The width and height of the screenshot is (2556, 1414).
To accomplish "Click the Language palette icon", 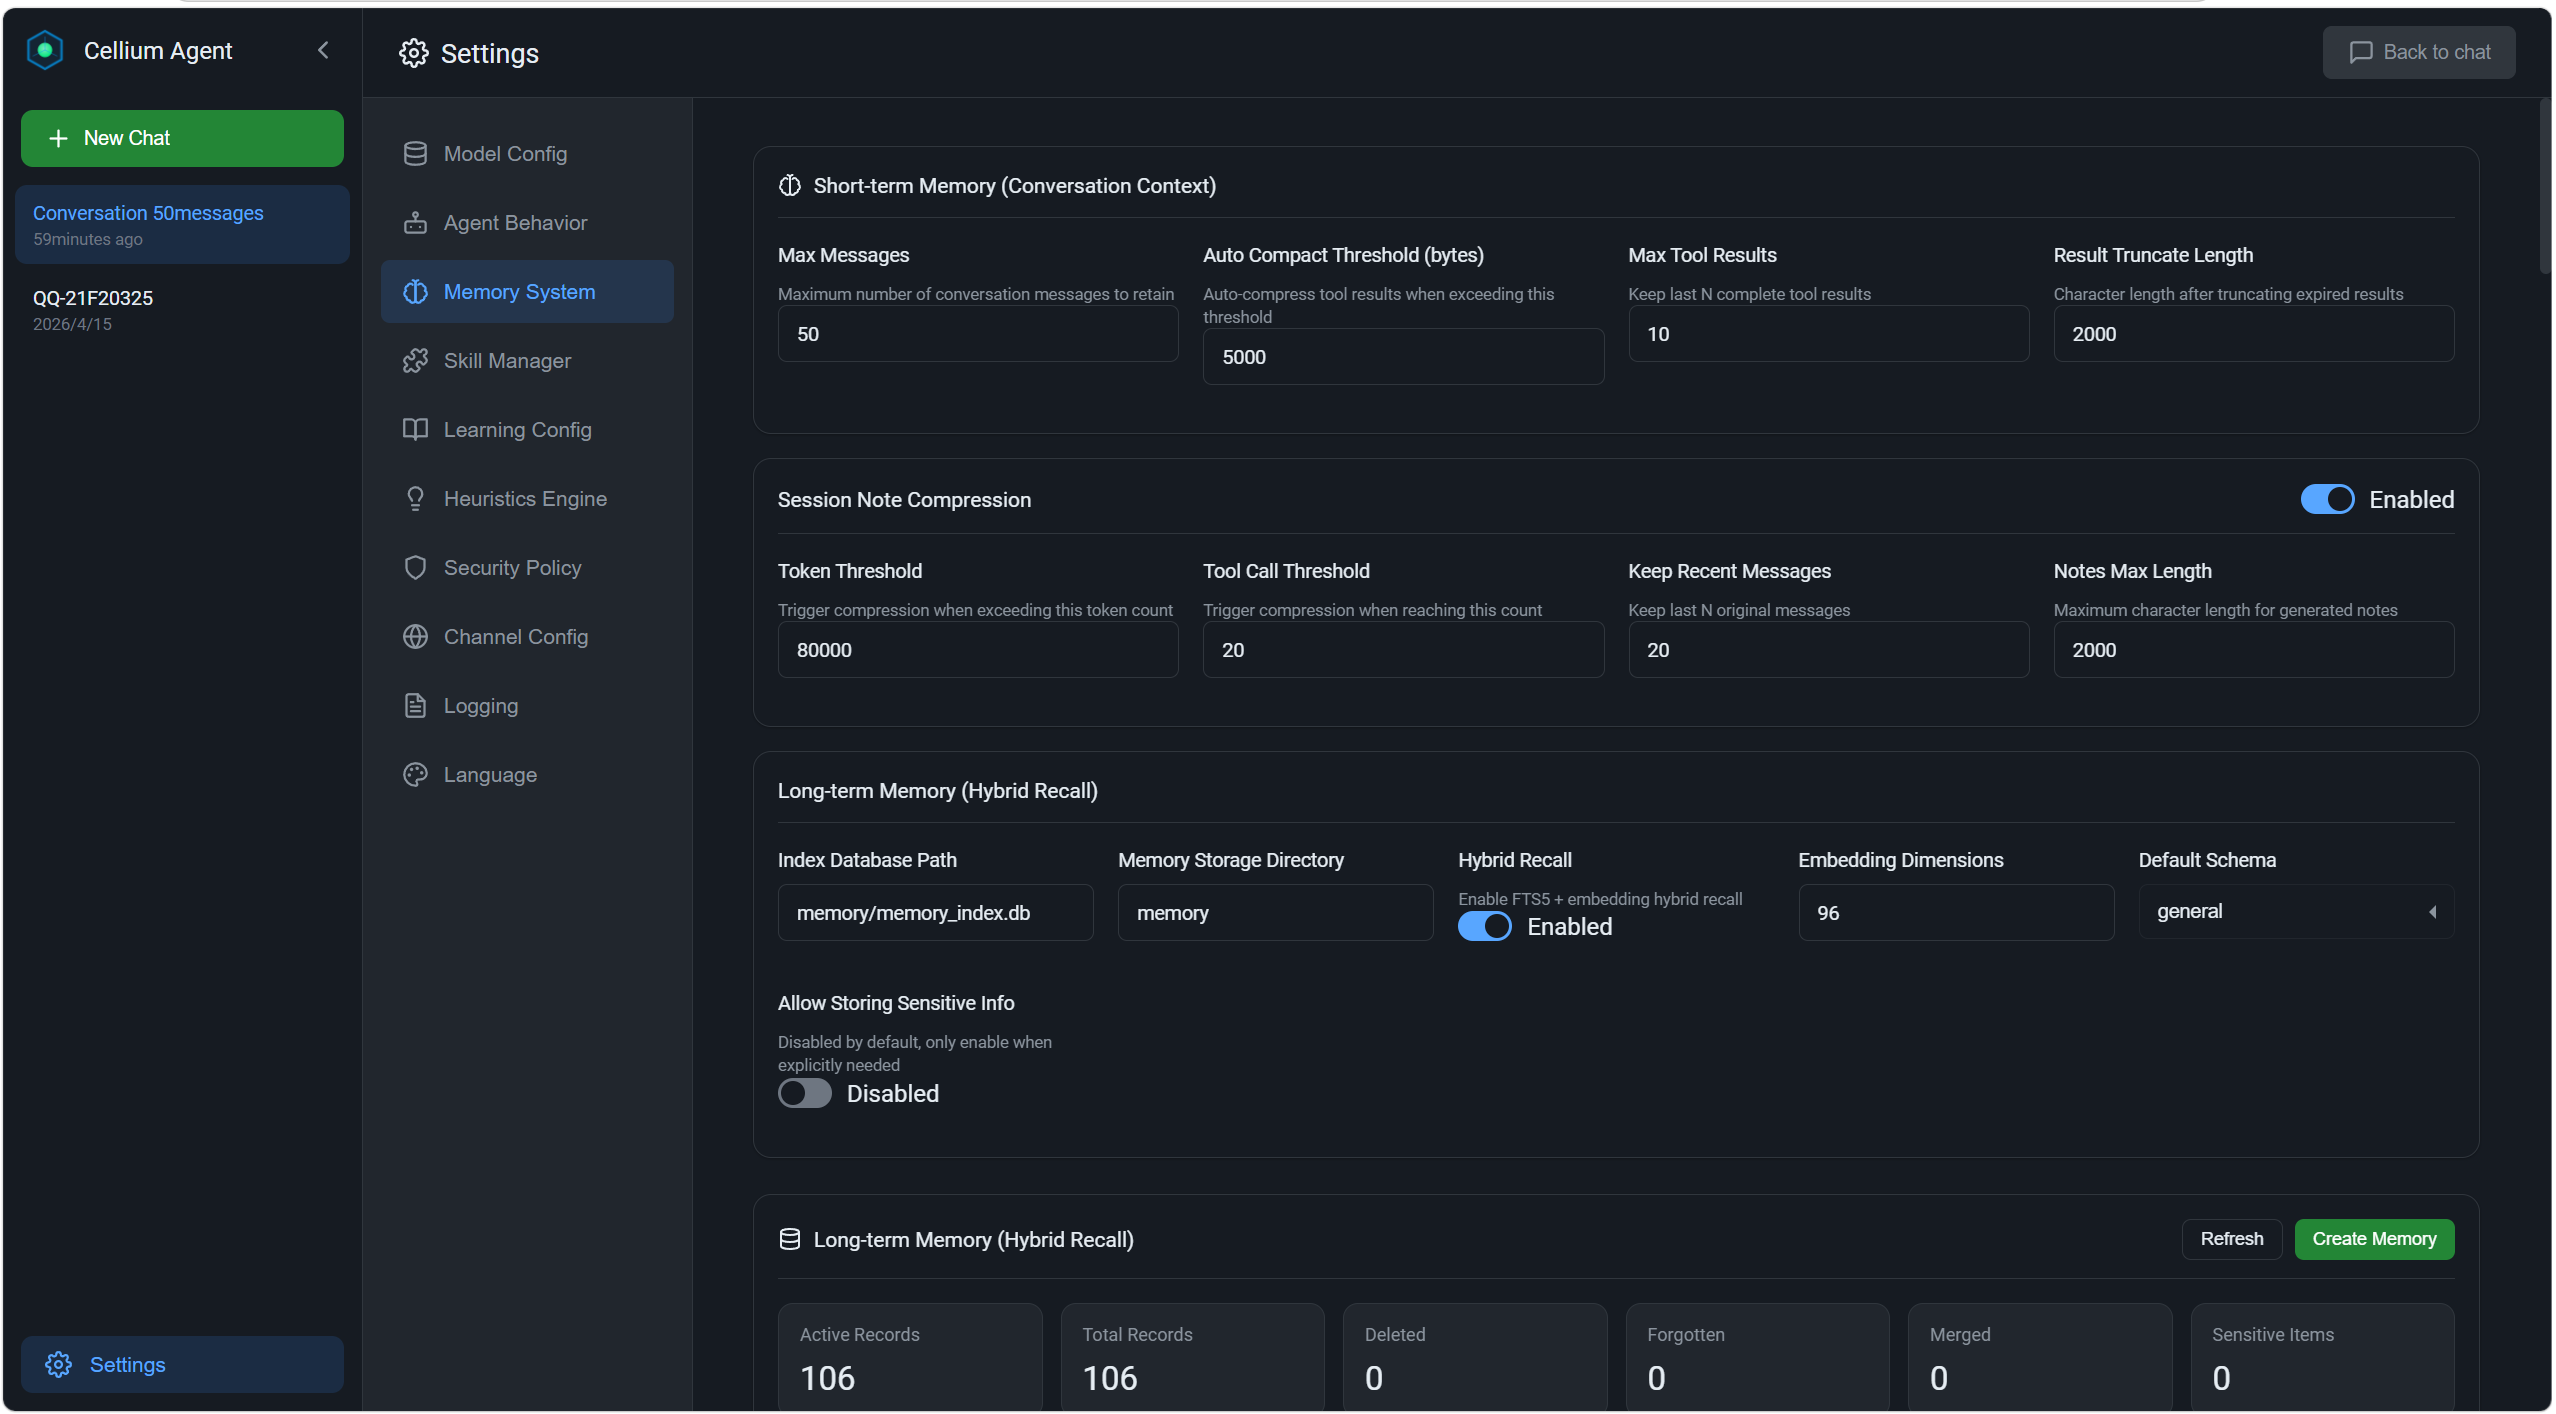I will pyautogui.click(x=415, y=775).
